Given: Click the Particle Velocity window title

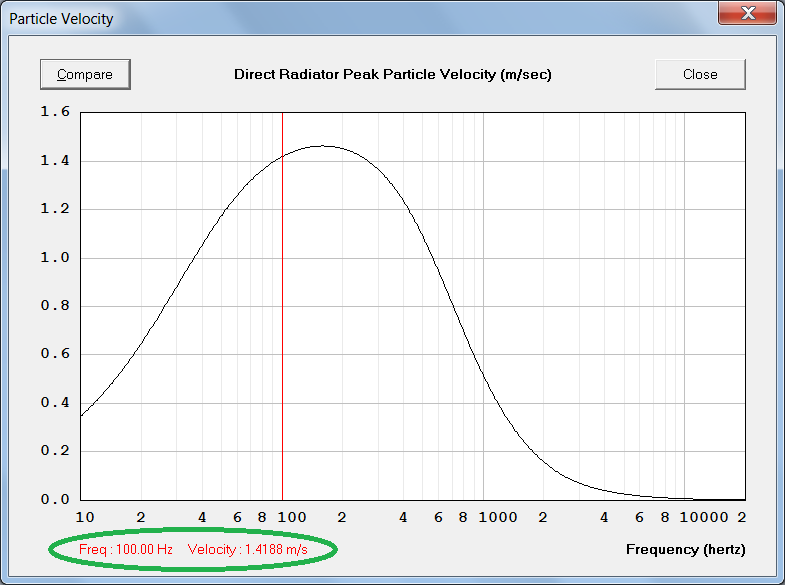Looking at the screenshot, I should 61,19.
